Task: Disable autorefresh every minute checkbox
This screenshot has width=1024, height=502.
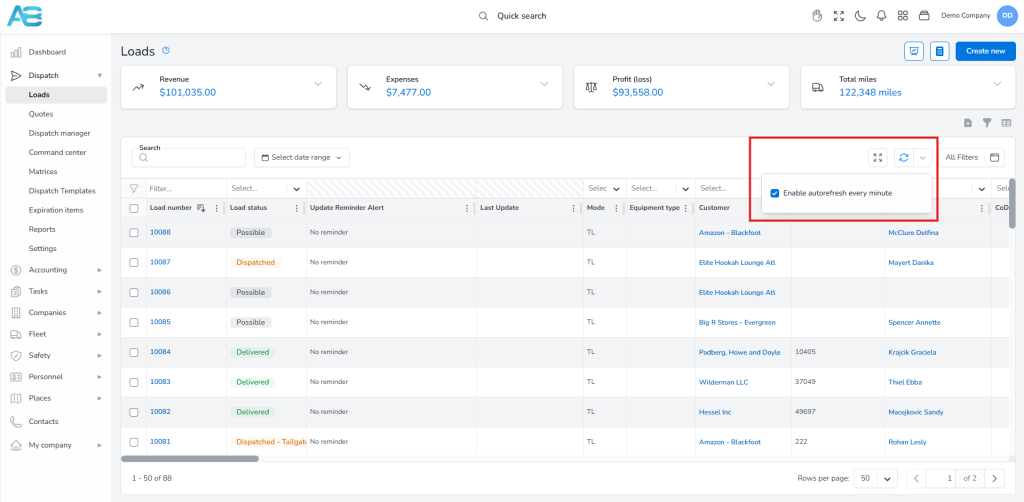Action: click(x=775, y=193)
